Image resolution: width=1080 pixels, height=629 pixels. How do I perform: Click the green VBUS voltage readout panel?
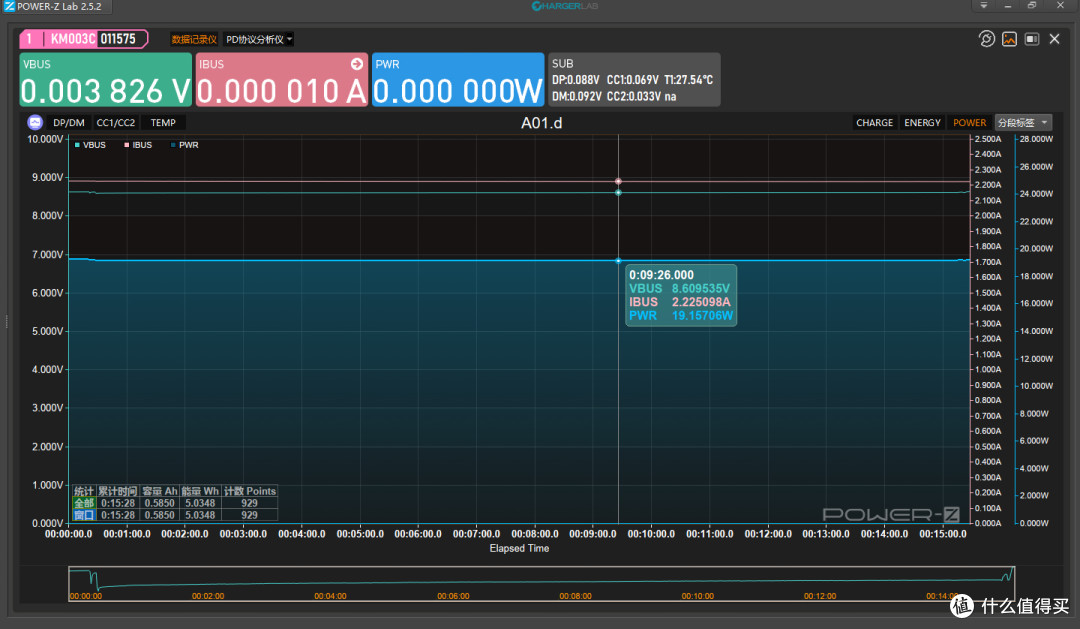pyautogui.click(x=105, y=80)
